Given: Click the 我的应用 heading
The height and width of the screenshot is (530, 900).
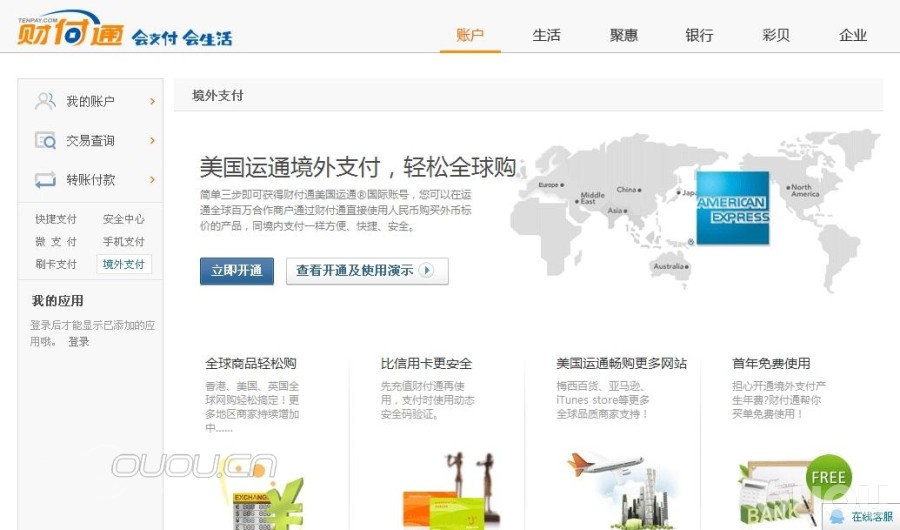Looking at the screenshot, I should (57, 301).
